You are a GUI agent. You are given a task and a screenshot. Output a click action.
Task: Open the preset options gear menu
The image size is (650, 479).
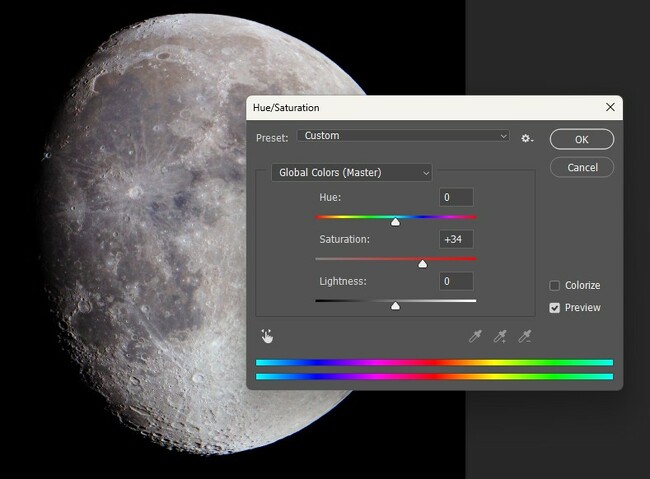pos(527,137)
